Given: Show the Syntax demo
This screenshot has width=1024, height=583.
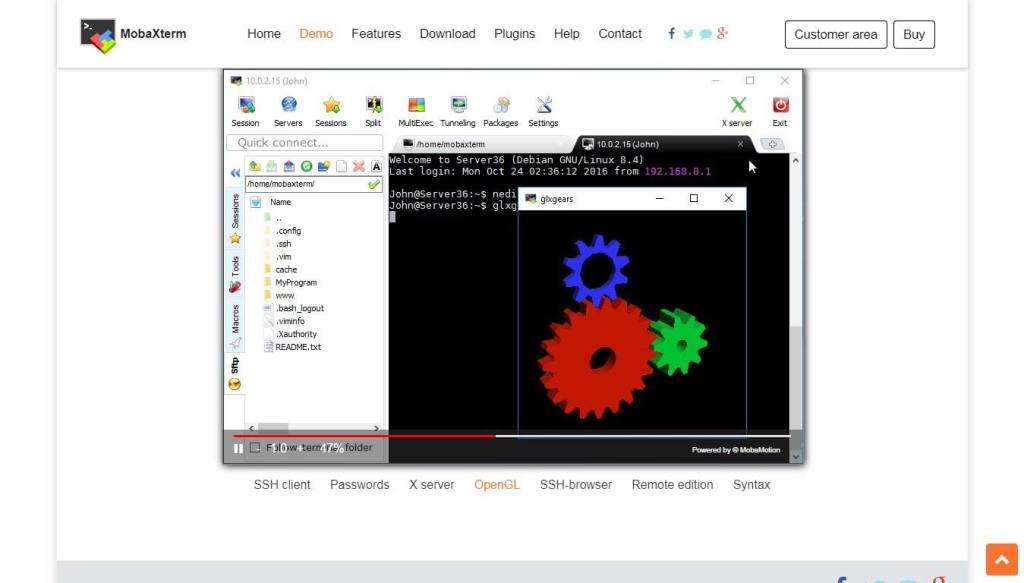Looking at the screenshot, I should (x=752, y=485).
